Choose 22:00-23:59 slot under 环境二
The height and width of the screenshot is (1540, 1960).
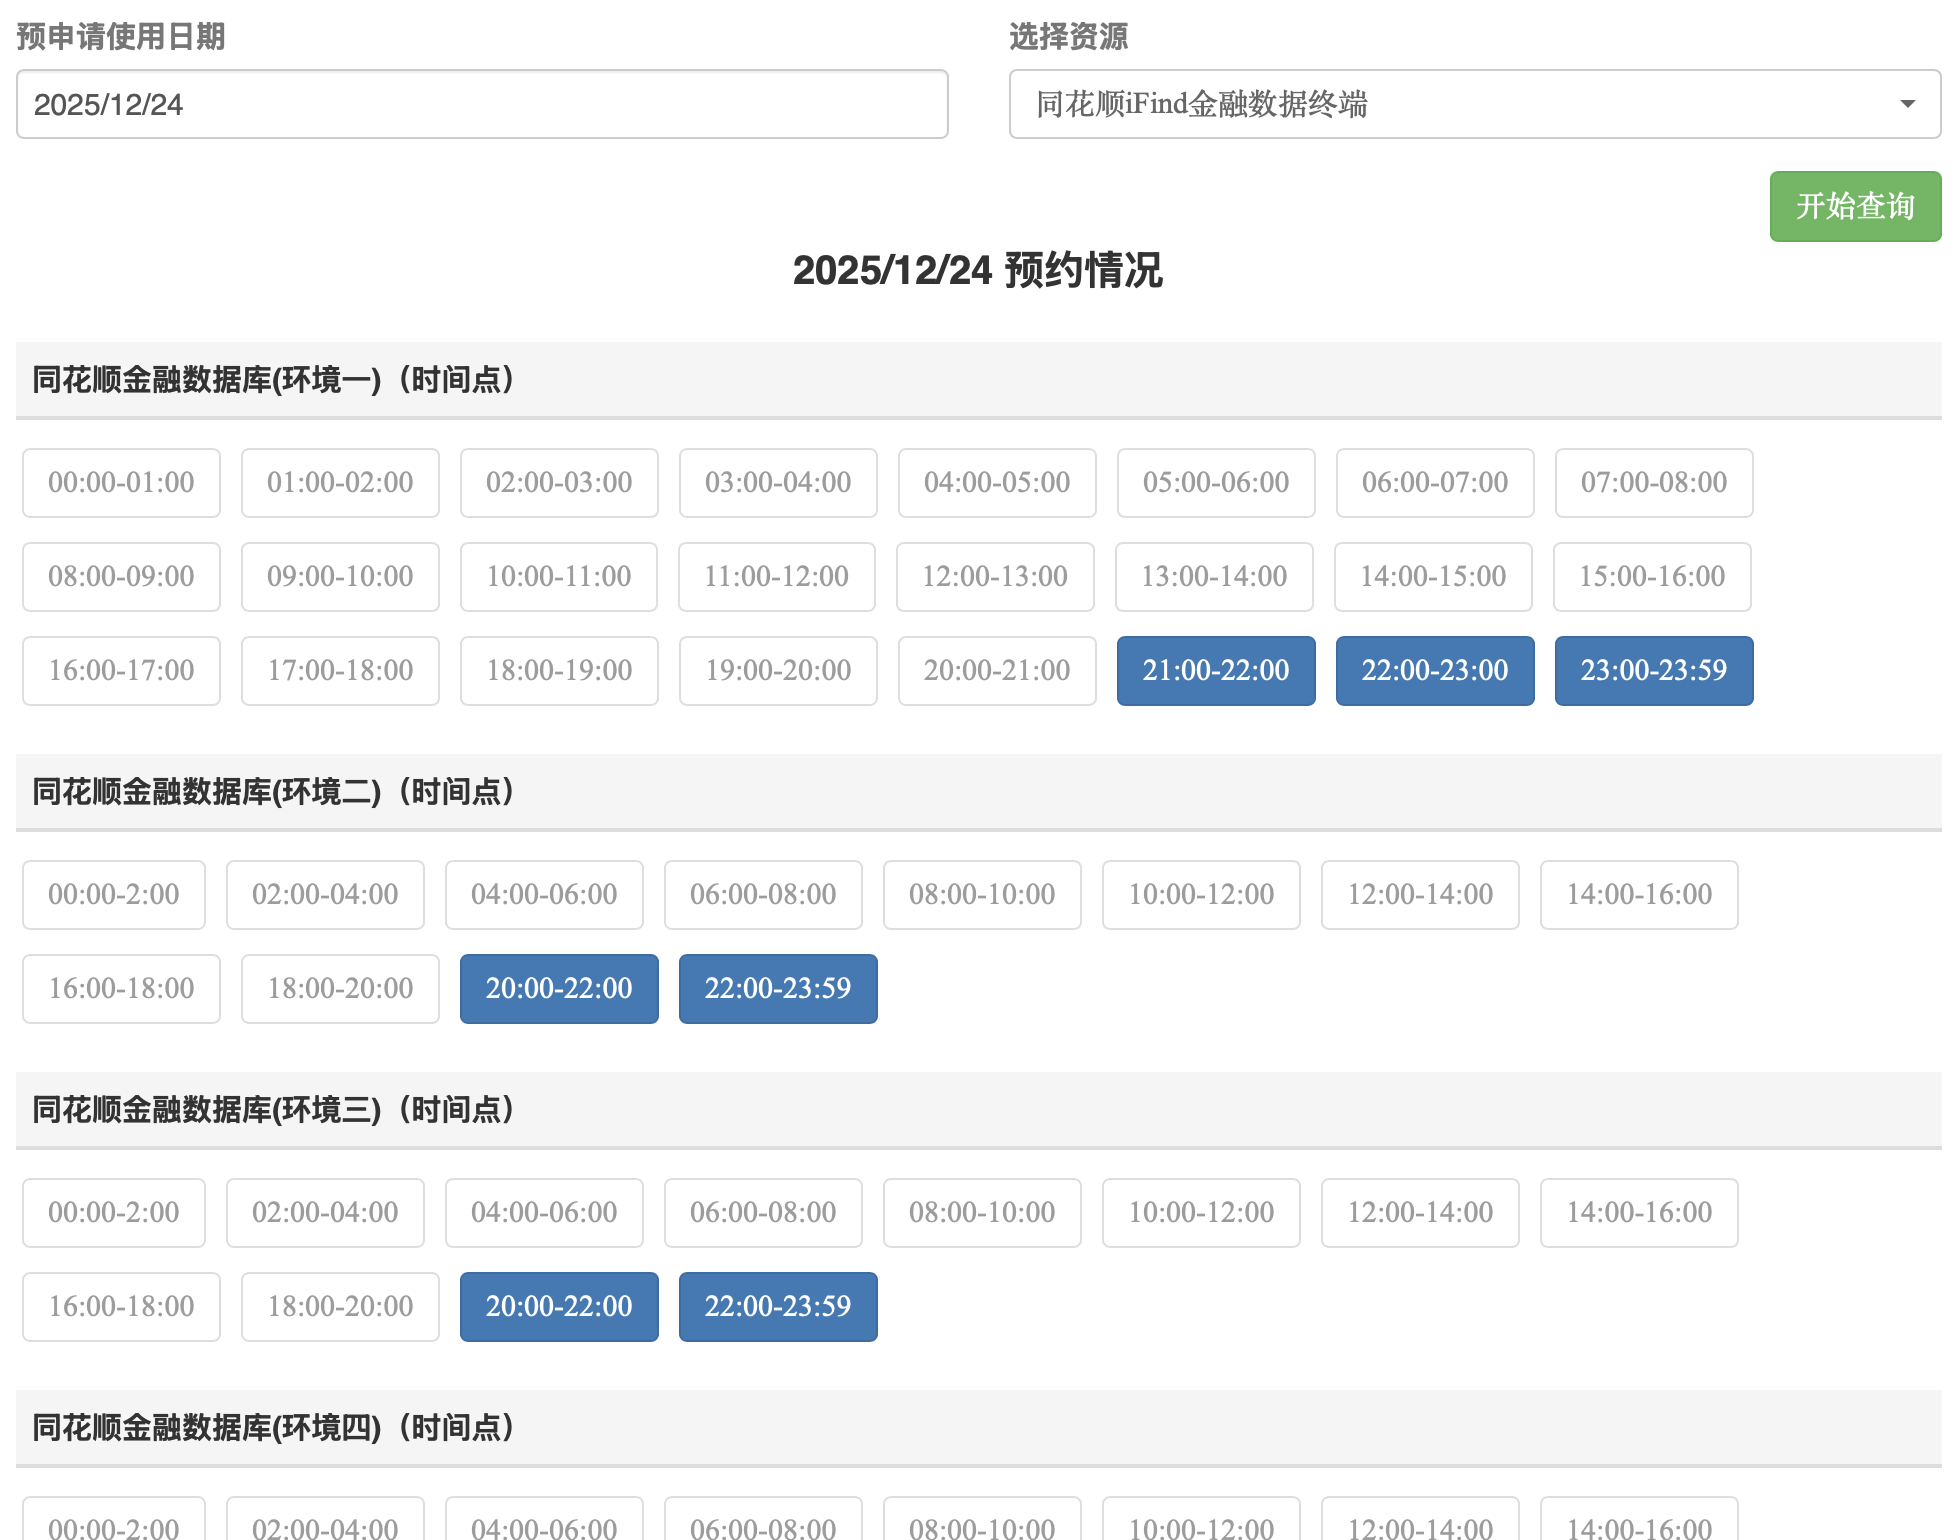[777, 988]
